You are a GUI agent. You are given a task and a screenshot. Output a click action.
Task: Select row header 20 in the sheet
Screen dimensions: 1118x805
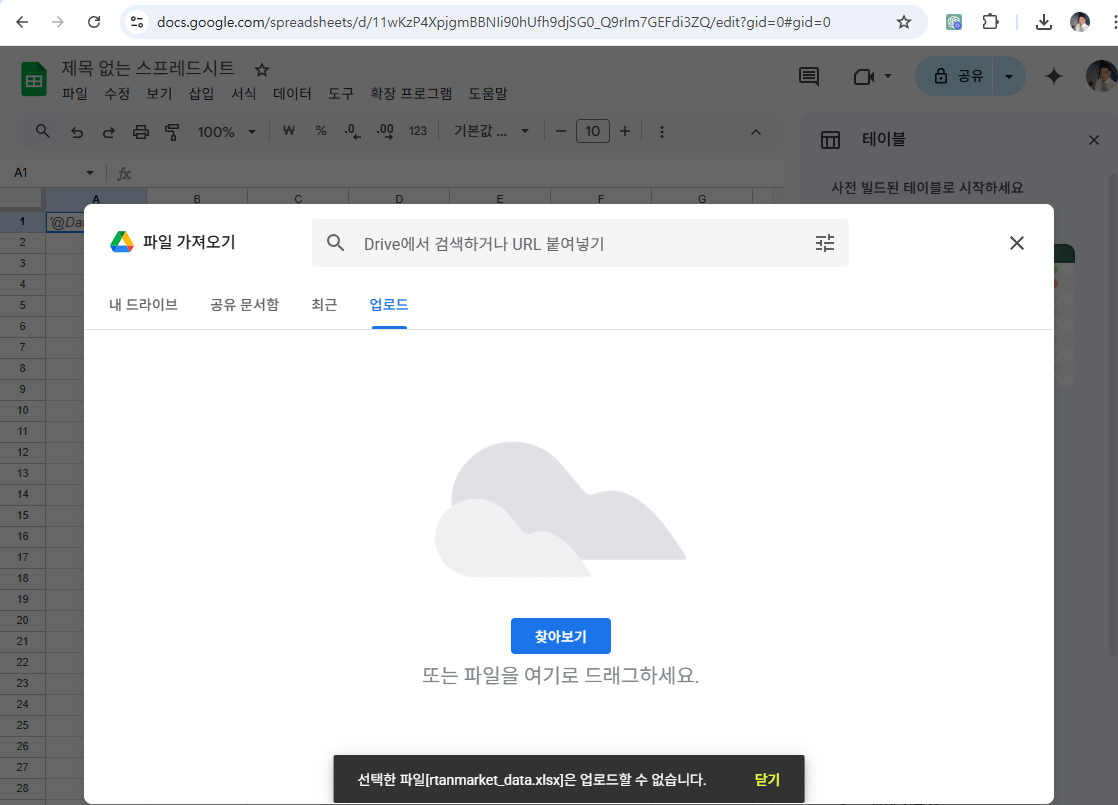click(x=22, y=620)
